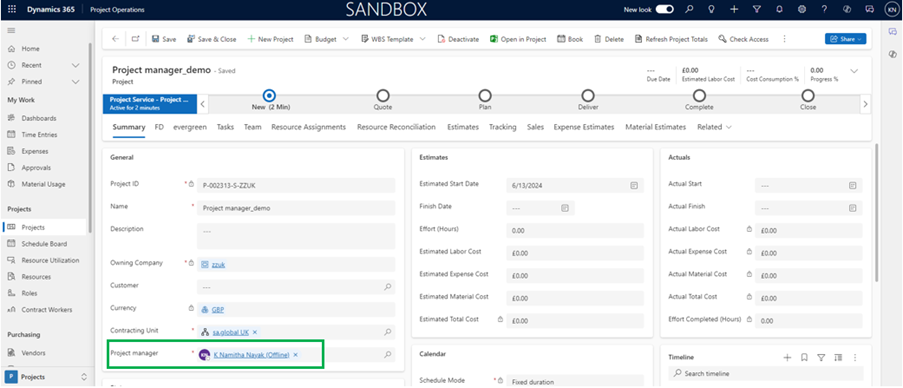Open the Dynamics 365 app launcher waffle
The image size is (903, 388).
[x=13, y=9]
